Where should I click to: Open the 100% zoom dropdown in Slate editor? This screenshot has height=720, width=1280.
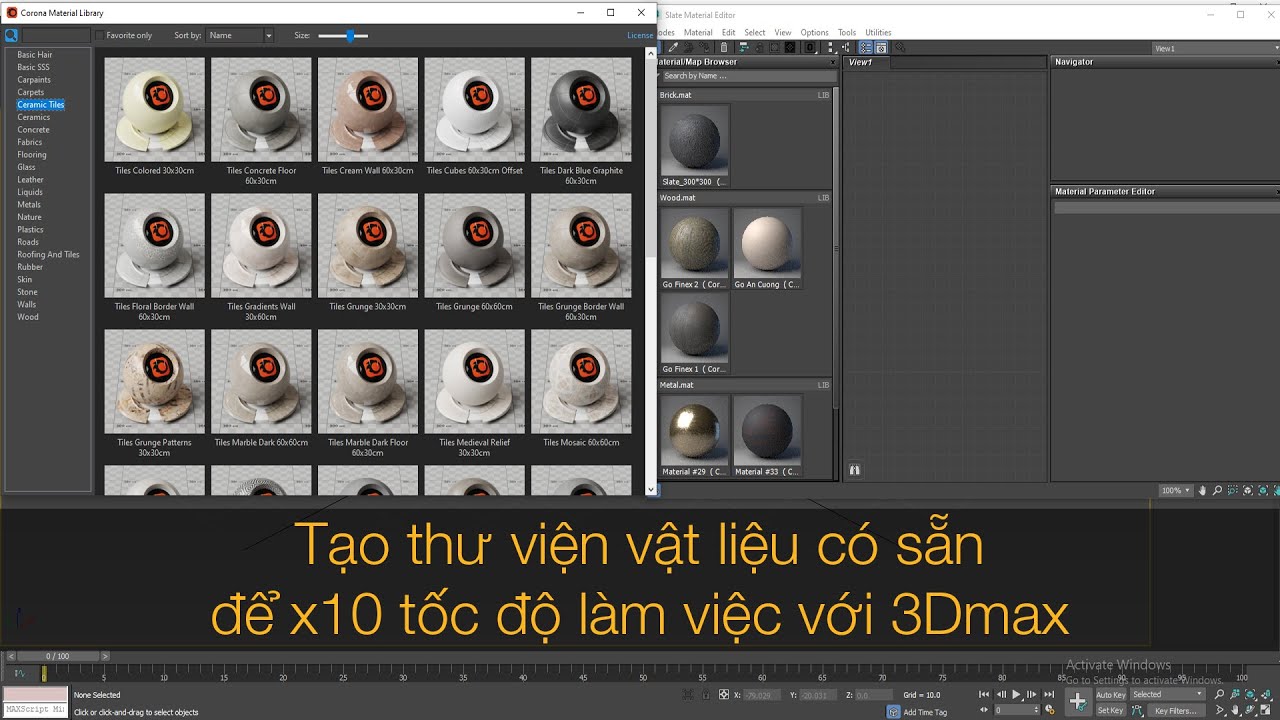coord(1175,491)
